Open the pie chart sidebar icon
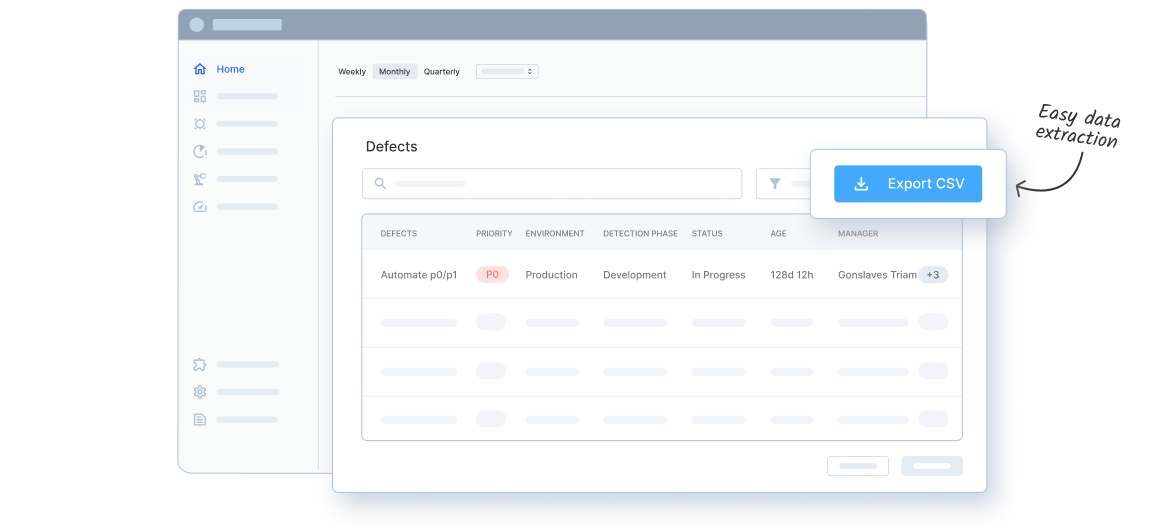The width and height of the screenshot is (1158, 531). pyautogui.click(x=199, y=151)
